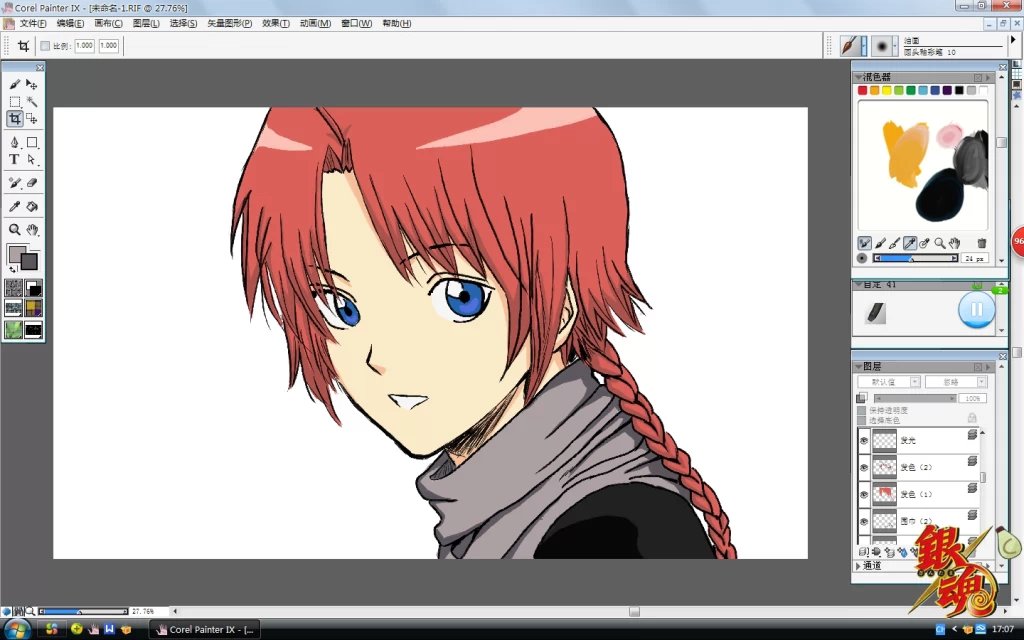Screen dimensions: 1024x640
Task: Click the layer opacity slider
Action: coord(915,398)
